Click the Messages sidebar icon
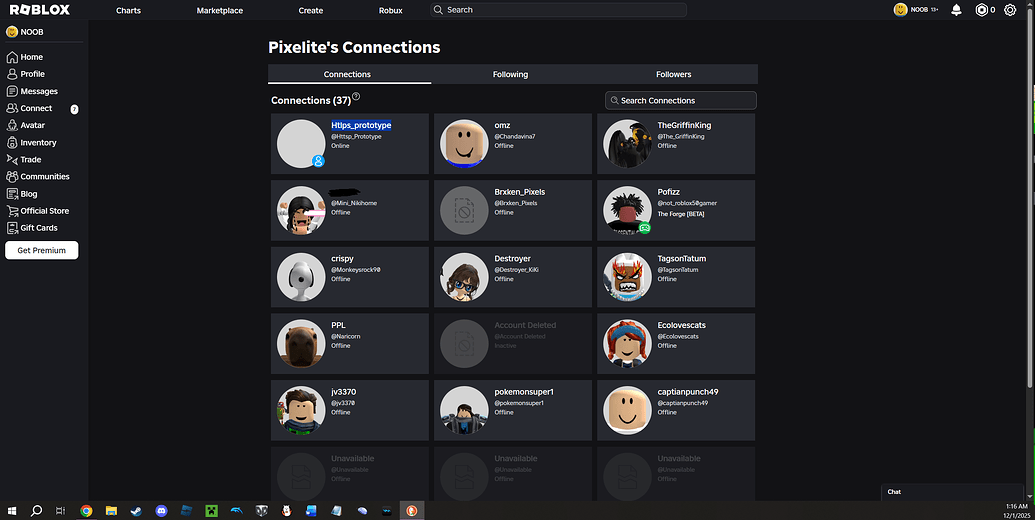 [12, 92]
